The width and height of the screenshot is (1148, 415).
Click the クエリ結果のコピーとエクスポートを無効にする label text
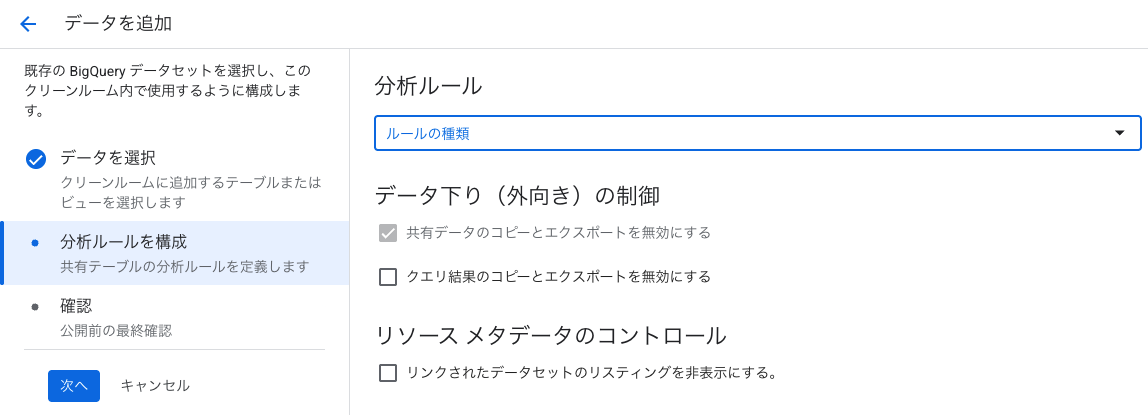[x=558, y=277]
